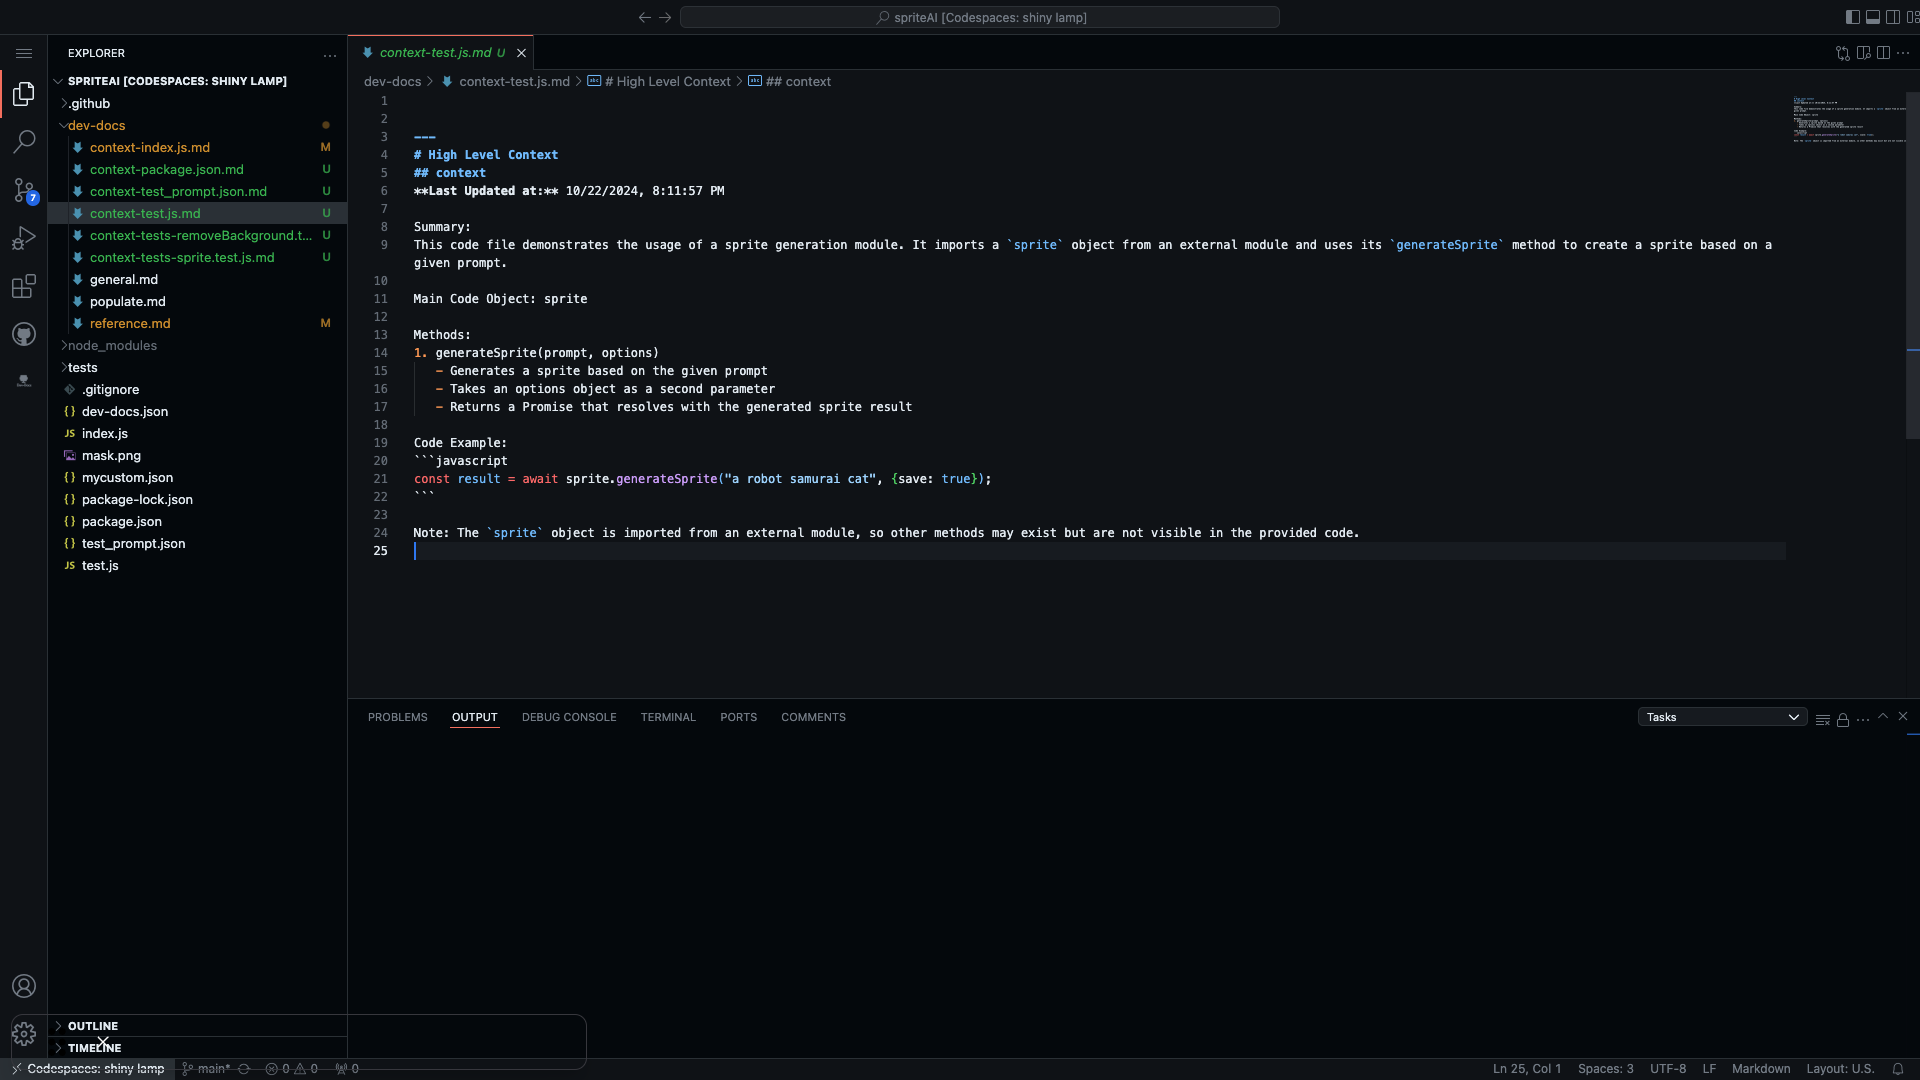Open the GitHub sidebar icon
This screenshot has height=1080, width=1920.
[x=24, y=334]
